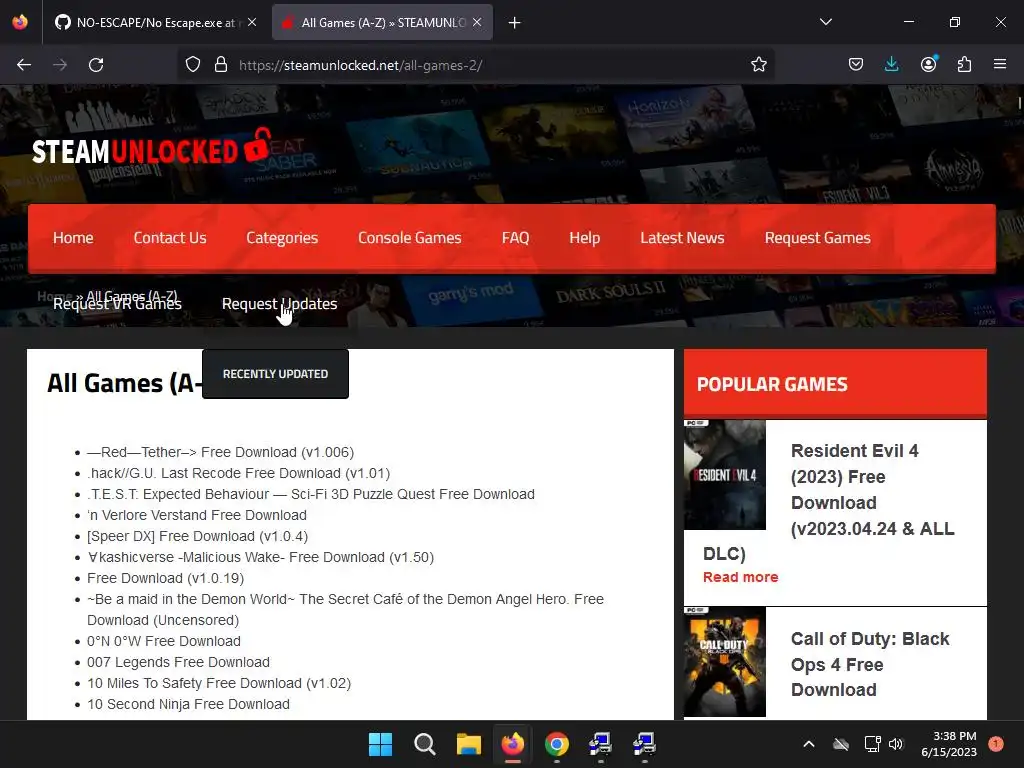Open the Help menu item
The image size is (1024, 768).
584,238
